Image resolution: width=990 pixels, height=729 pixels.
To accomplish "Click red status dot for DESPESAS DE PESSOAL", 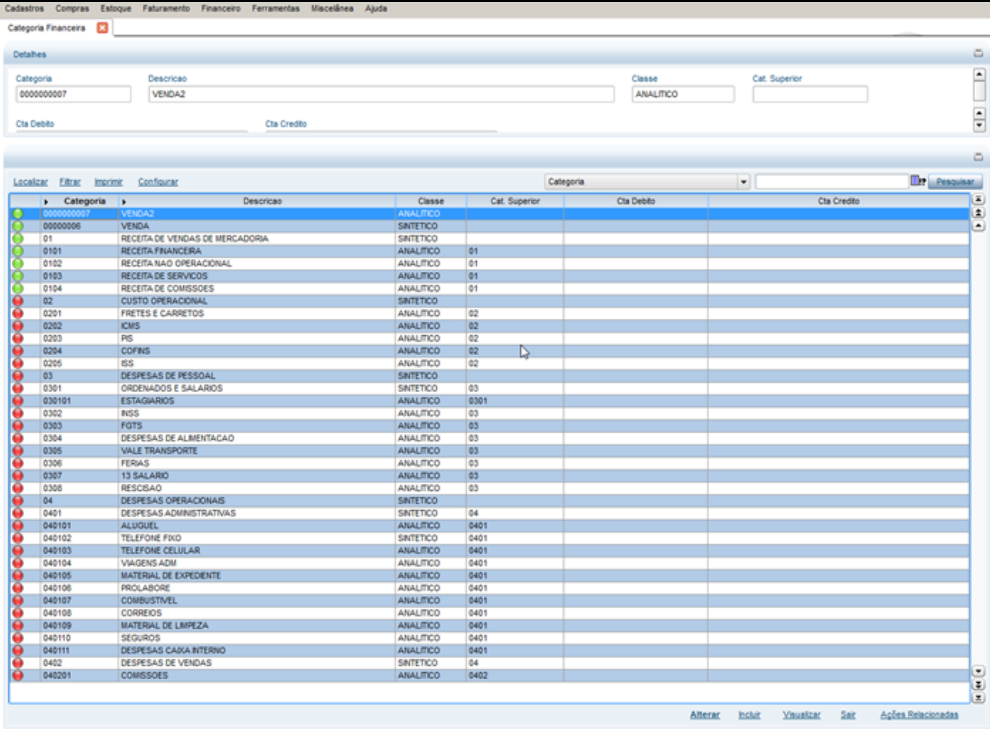I will tap(18, 376).
